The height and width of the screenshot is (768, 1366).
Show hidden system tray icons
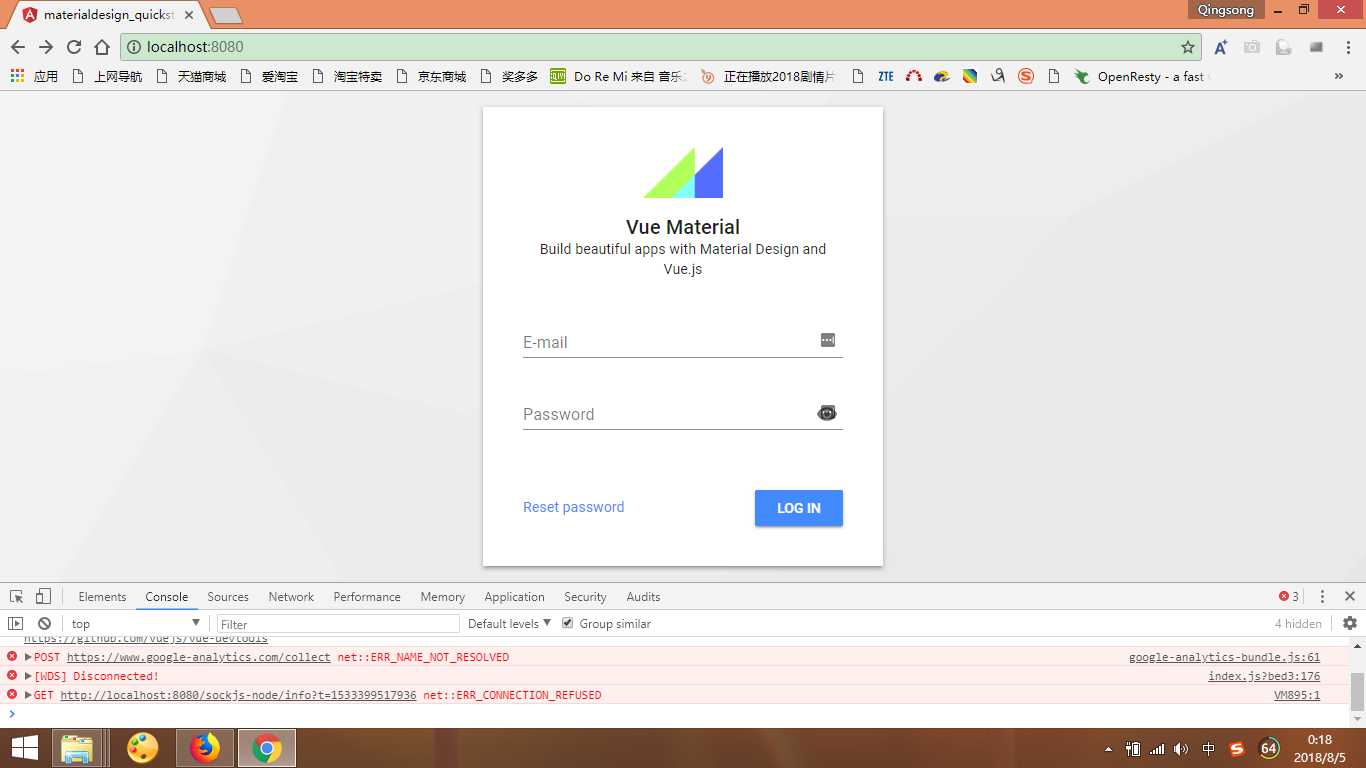(x=1108, y=749)
